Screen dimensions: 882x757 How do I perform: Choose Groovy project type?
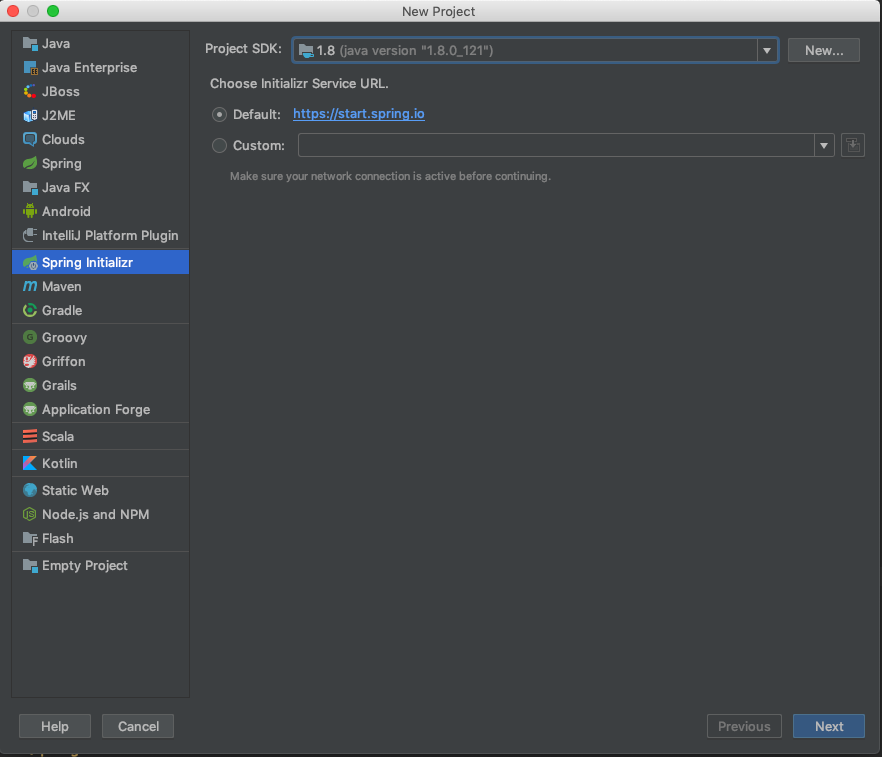(101, 337)
